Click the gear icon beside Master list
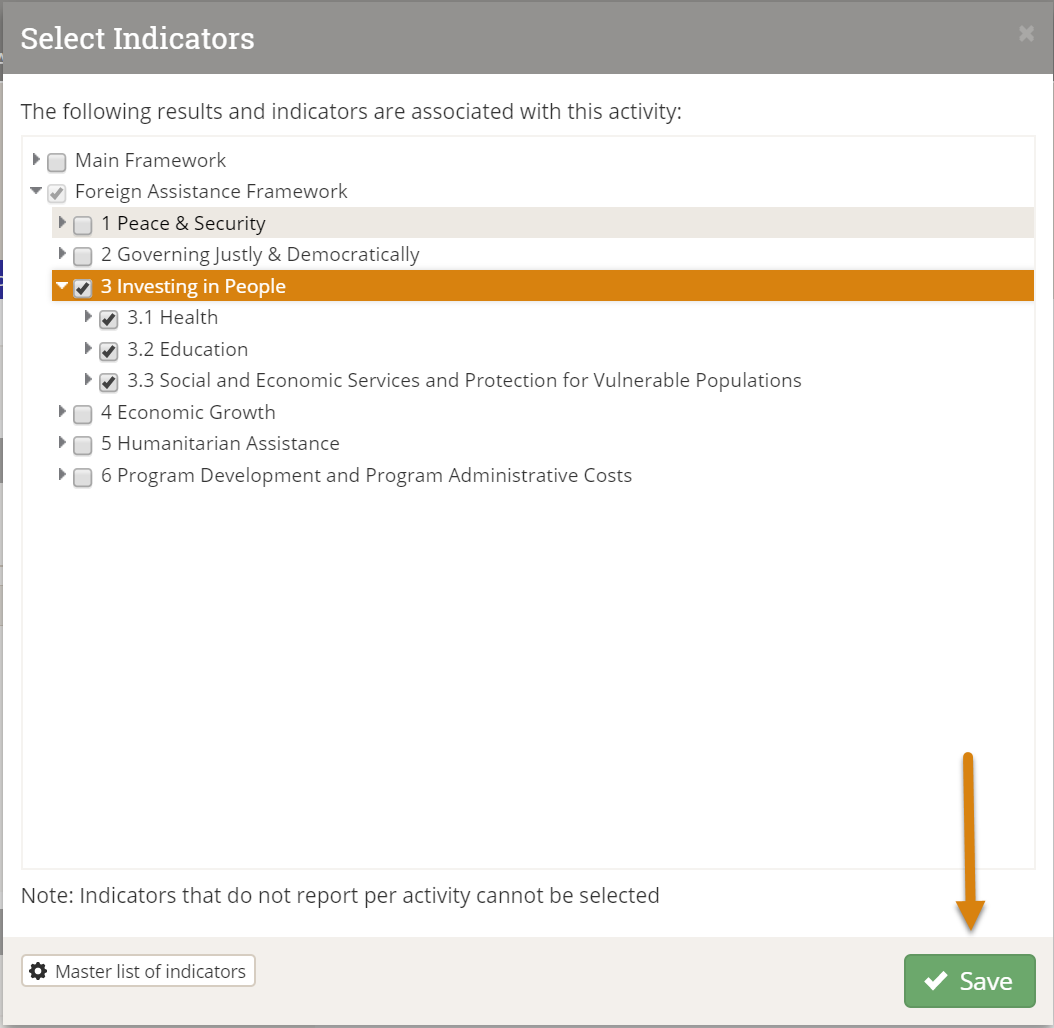 [x=38, y=971]
